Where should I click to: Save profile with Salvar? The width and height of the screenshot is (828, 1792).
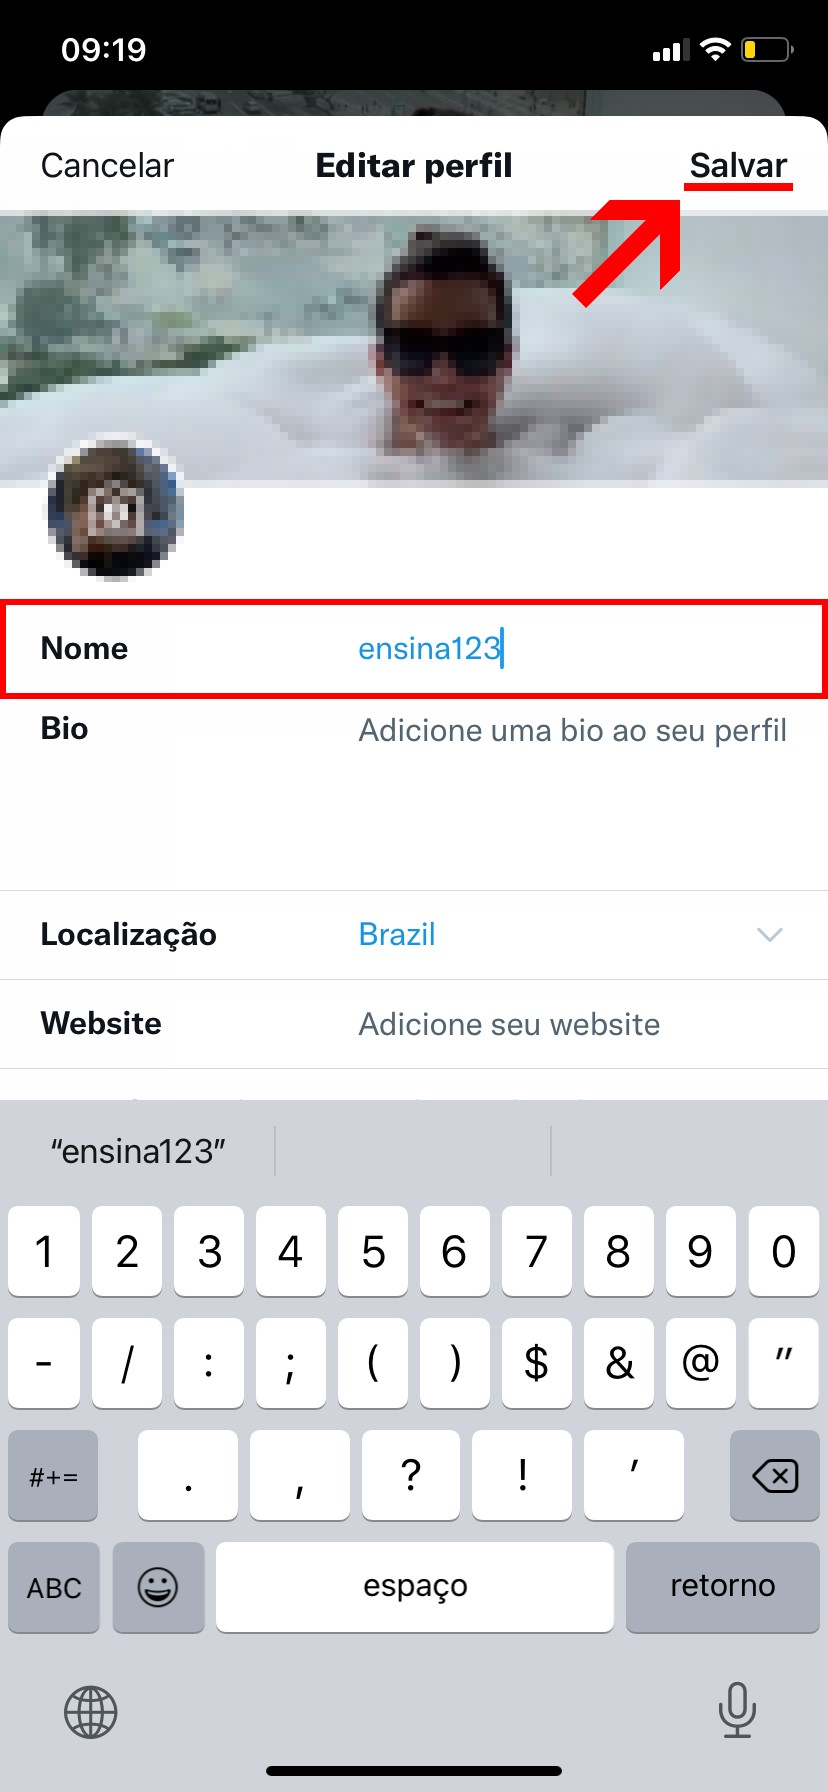pyautogui.click(x=738, y=165)
